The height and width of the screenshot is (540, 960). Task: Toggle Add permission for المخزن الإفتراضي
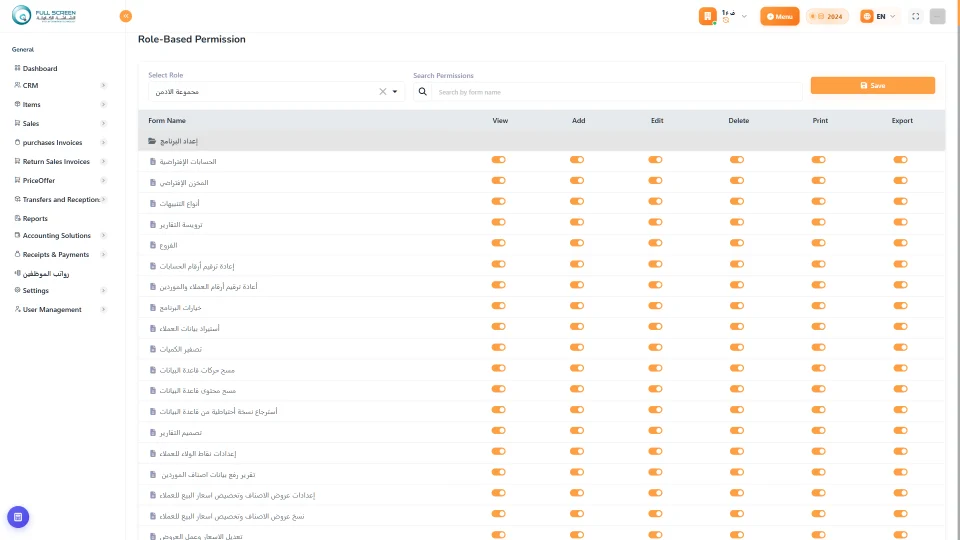click(577, 181)
